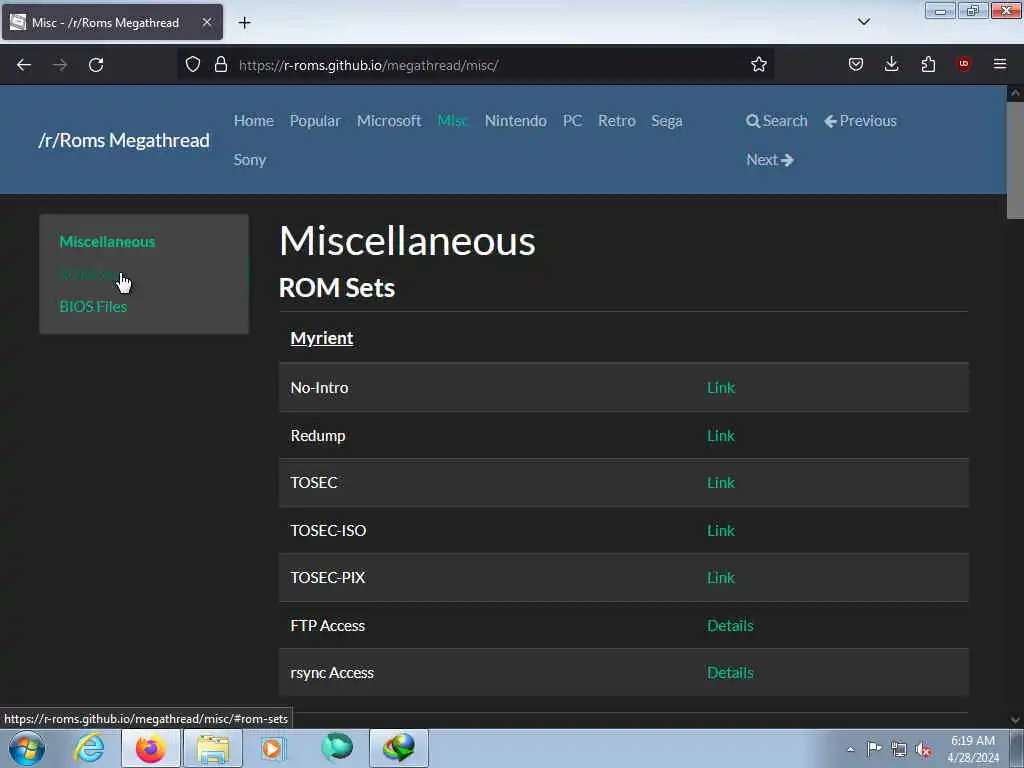Viewport: 1024px width, 768px height.
Task: Click the Search link with magnifier
Action: click(776, 121)
